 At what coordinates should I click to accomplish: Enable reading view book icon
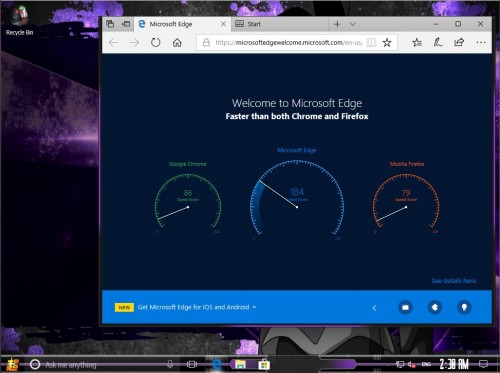point(371,43)
